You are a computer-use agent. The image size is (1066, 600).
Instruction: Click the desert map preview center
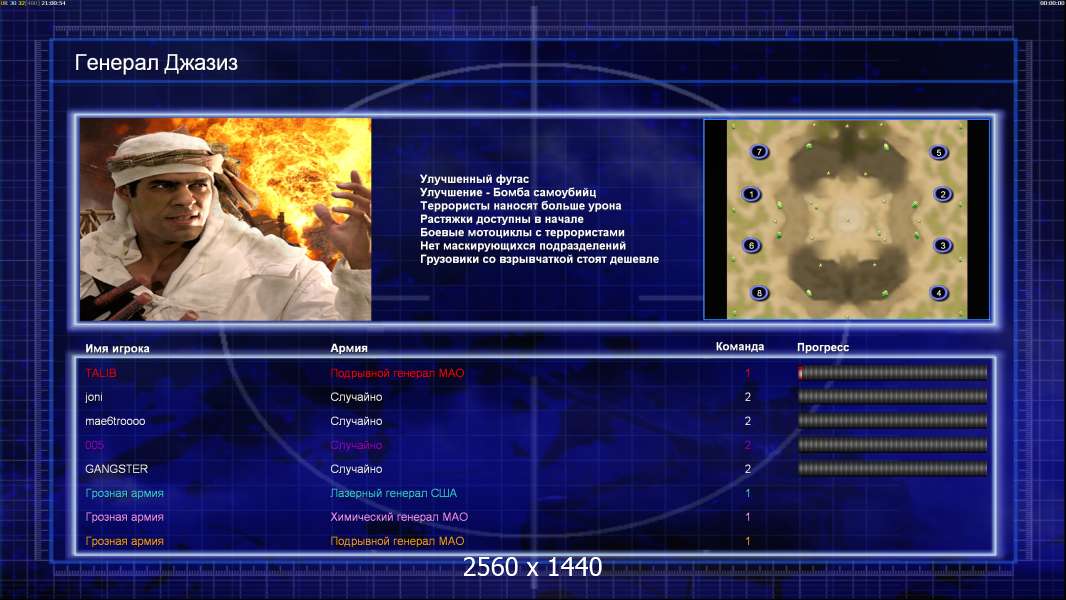846,219
